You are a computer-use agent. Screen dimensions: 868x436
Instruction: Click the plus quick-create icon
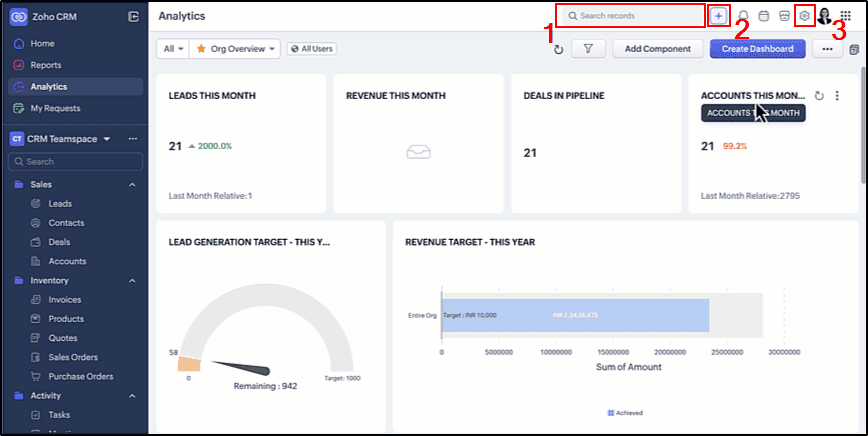[x=718, y=16]
